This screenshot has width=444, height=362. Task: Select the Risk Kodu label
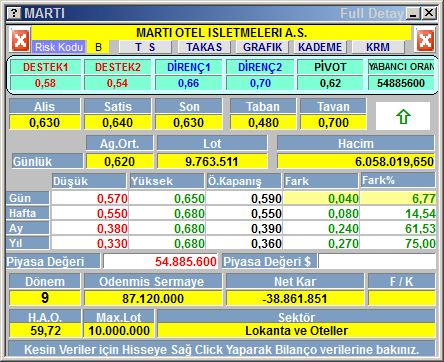(59, 47)
